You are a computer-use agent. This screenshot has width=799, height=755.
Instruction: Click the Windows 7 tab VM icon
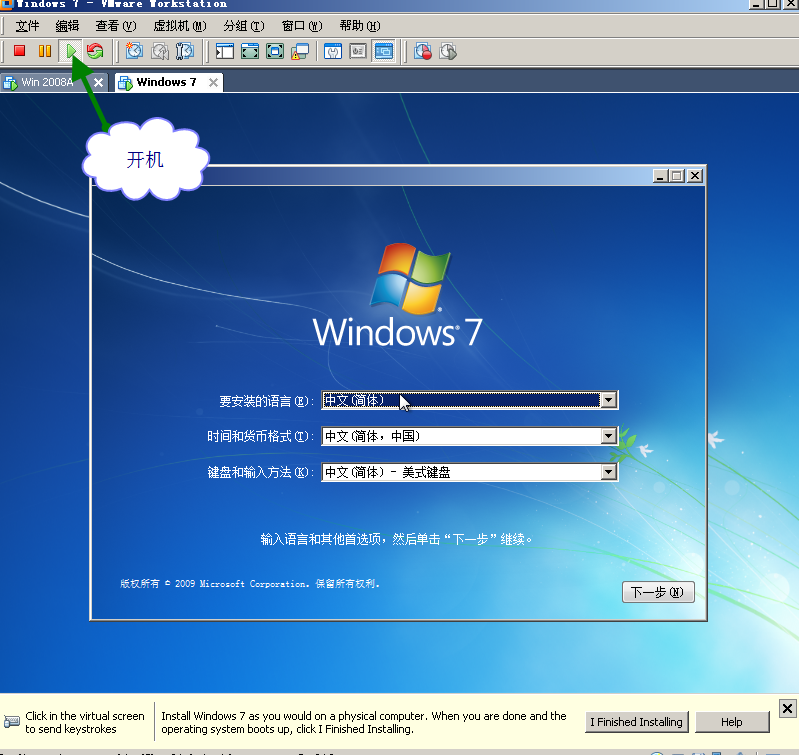[x=125, y=83]
